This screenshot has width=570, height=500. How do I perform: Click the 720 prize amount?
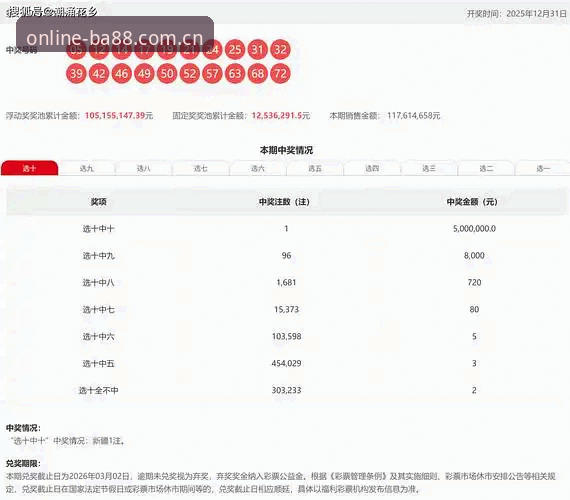pos(474,283)
